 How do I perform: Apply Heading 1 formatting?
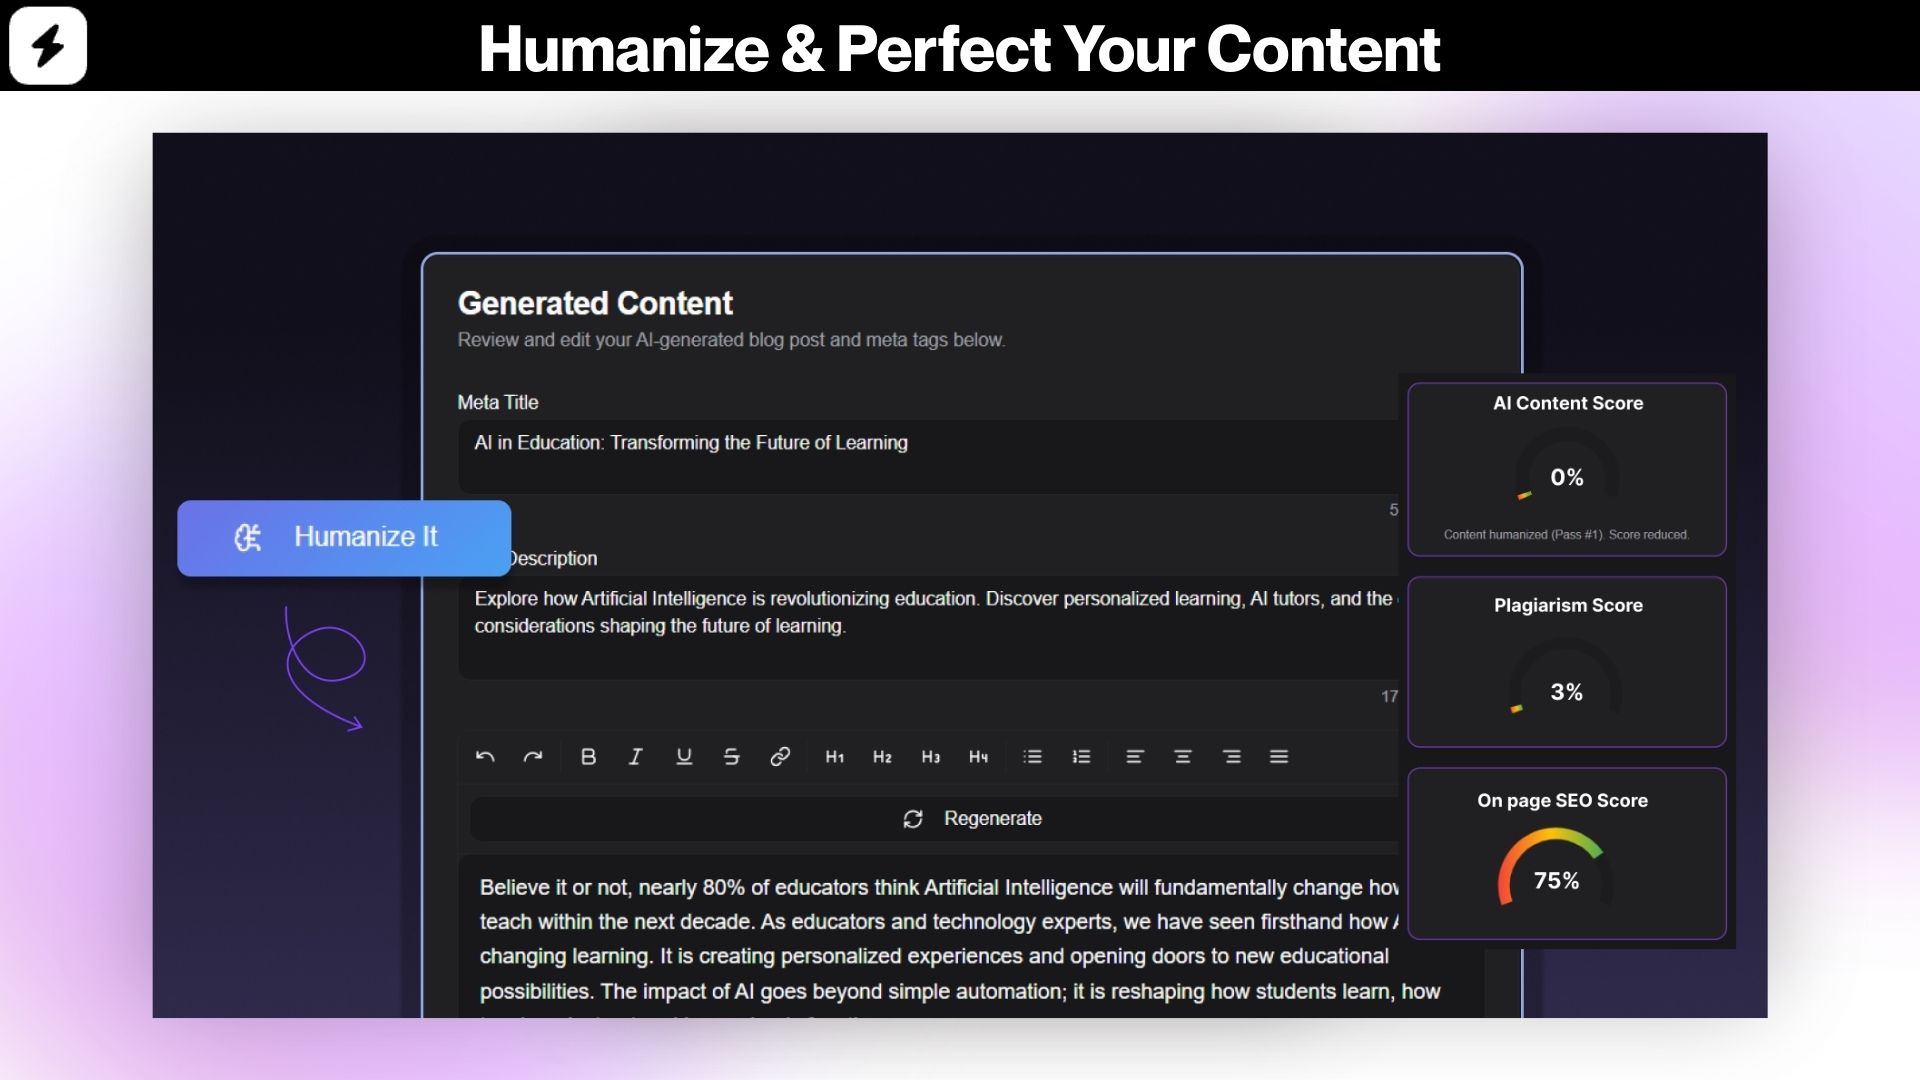pos(835,757)
